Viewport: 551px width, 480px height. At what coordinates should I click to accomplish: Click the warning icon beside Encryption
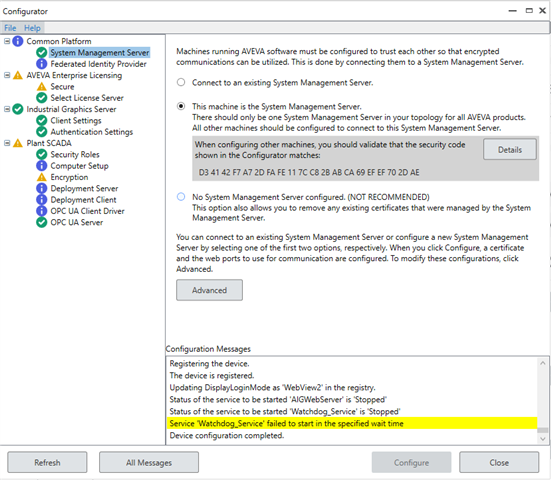point(41,177)
